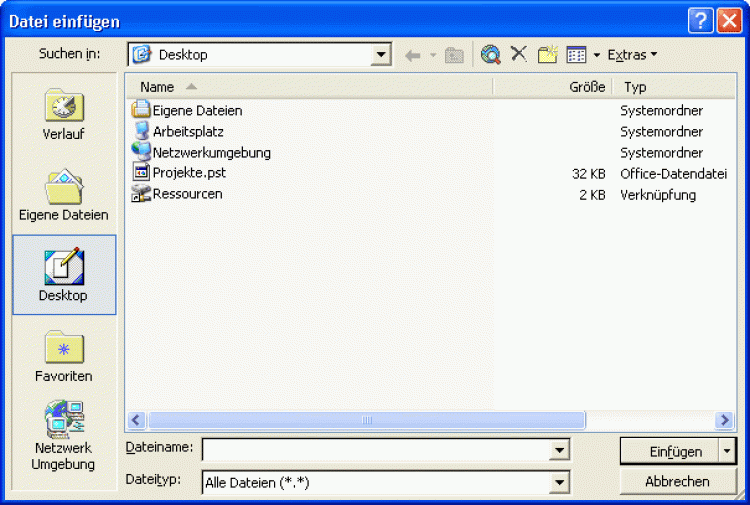Expand the Suchen in Desktop dropdown
750x505 pixels.
point(381,55)
